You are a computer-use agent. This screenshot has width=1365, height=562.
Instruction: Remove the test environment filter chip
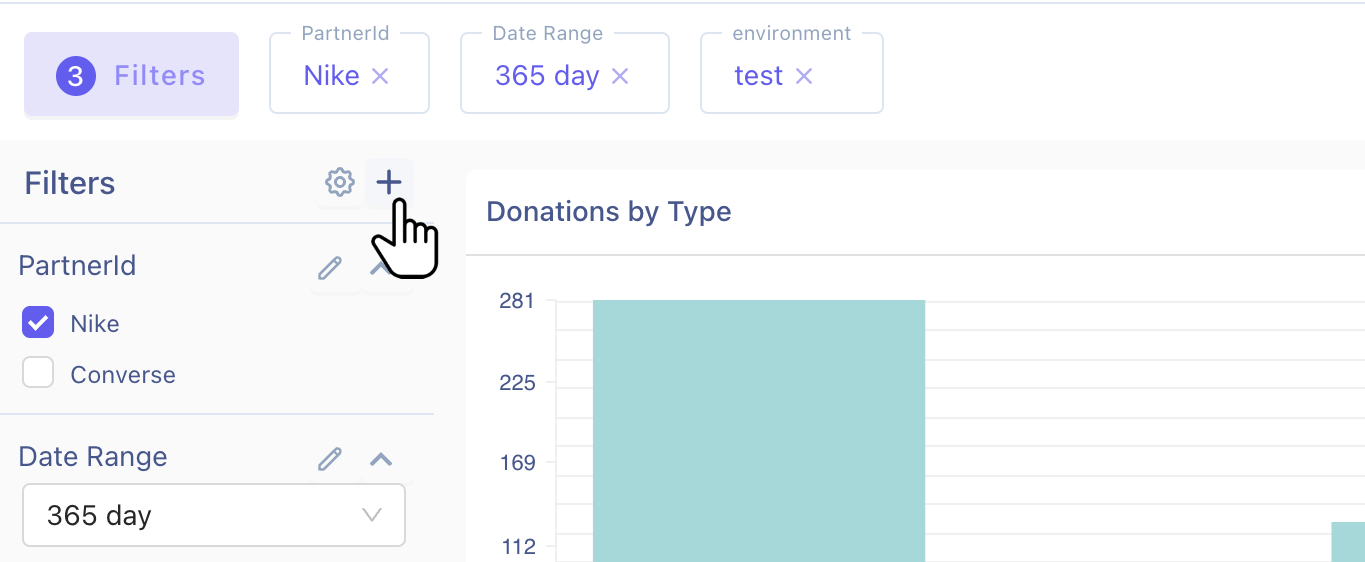[x=804, y=76]
